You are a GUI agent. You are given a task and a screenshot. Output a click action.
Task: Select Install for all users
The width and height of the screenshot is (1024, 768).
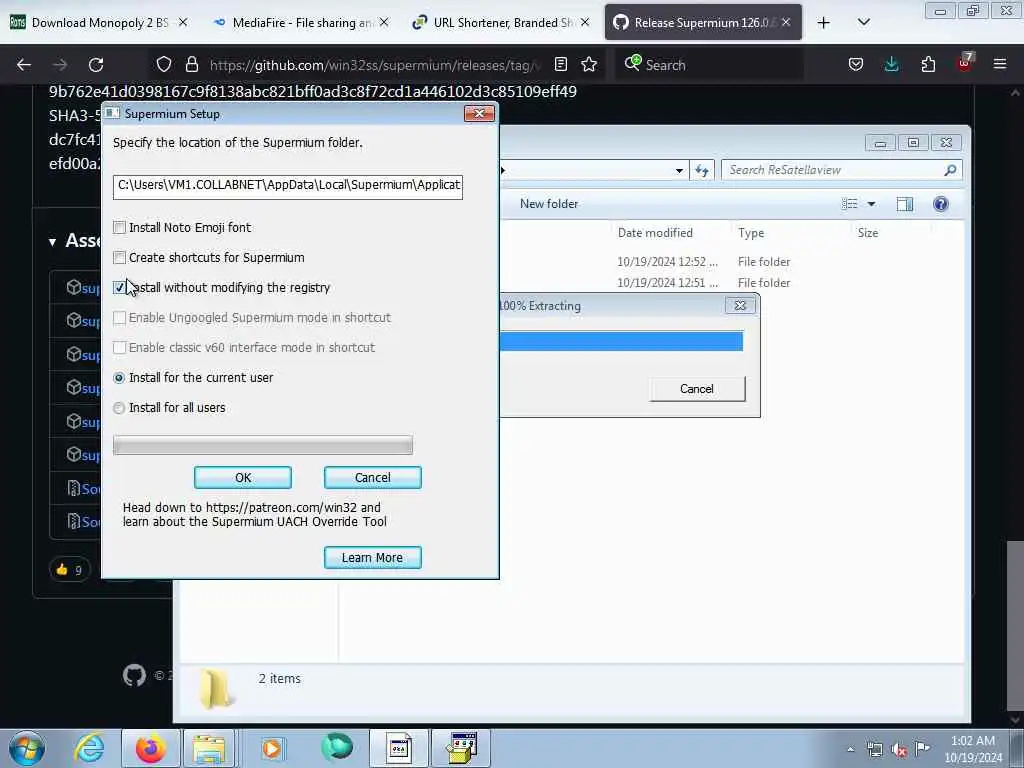(x=119, y=408)
